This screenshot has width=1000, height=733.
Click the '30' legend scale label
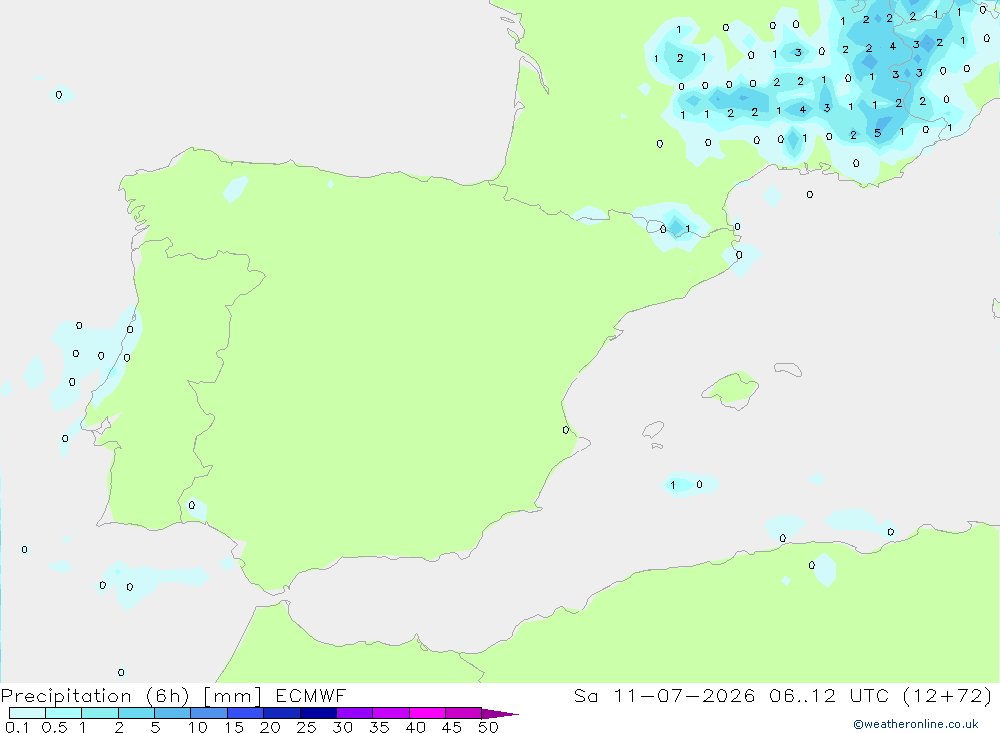(x=343, y=727)
